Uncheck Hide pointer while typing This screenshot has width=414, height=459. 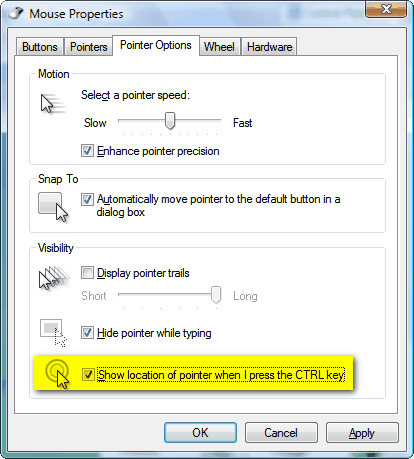click(x=87, y=333)
